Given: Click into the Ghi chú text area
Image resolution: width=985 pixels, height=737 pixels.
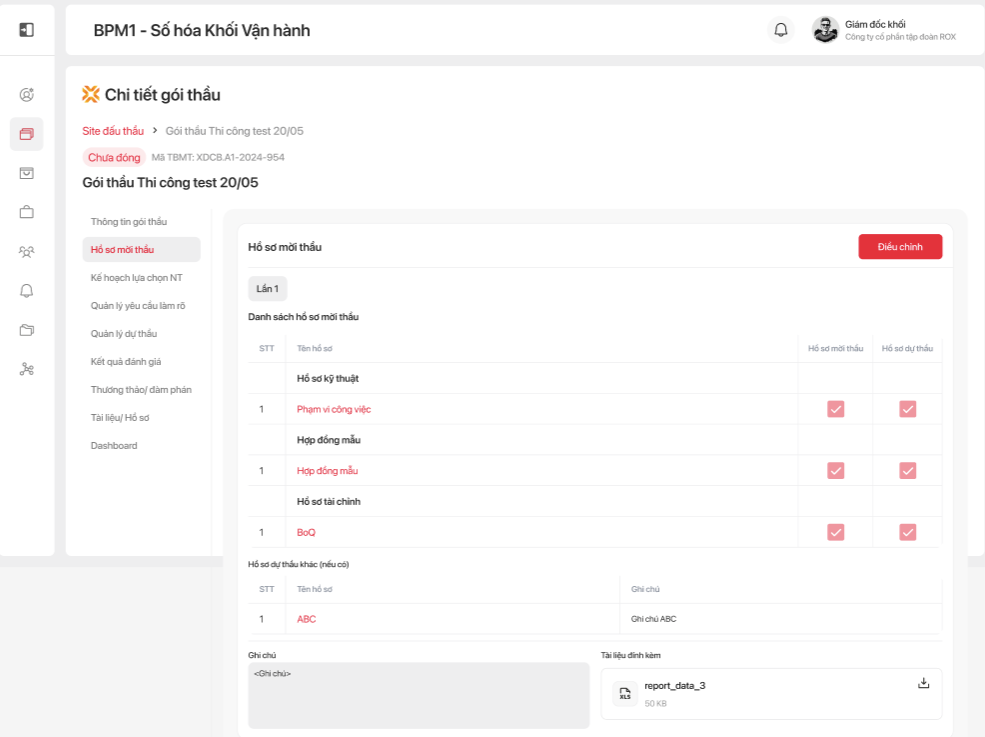Looking at the screenshot, I should [x=418, y=695].
